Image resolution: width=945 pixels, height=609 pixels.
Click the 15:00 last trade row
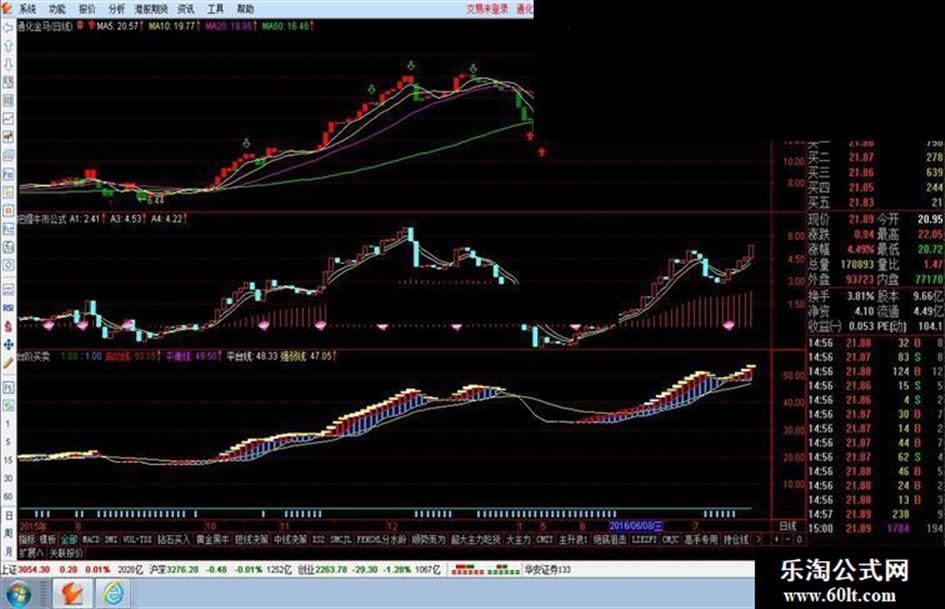(876, 529)
